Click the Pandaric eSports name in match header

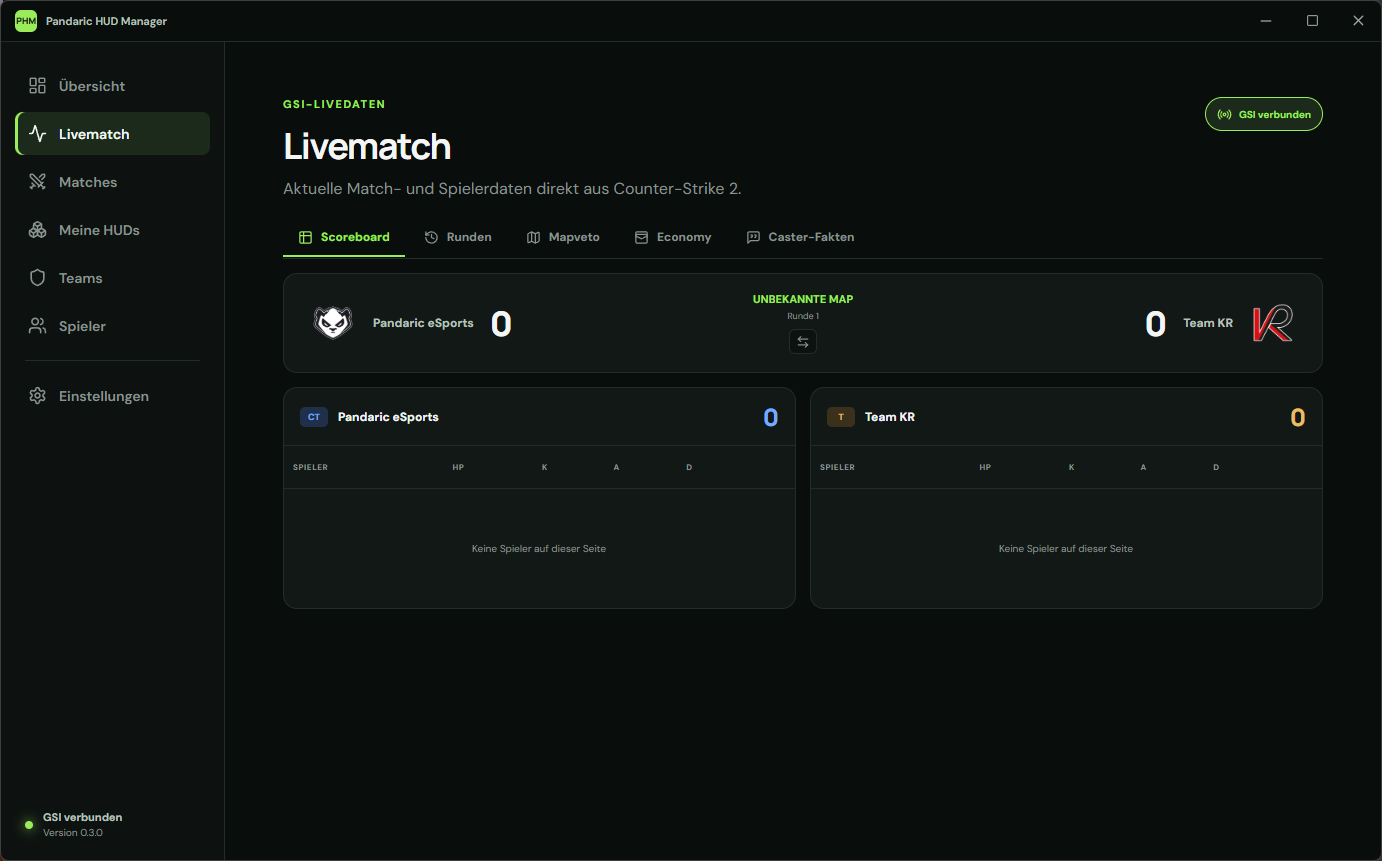tap(423, 323)
